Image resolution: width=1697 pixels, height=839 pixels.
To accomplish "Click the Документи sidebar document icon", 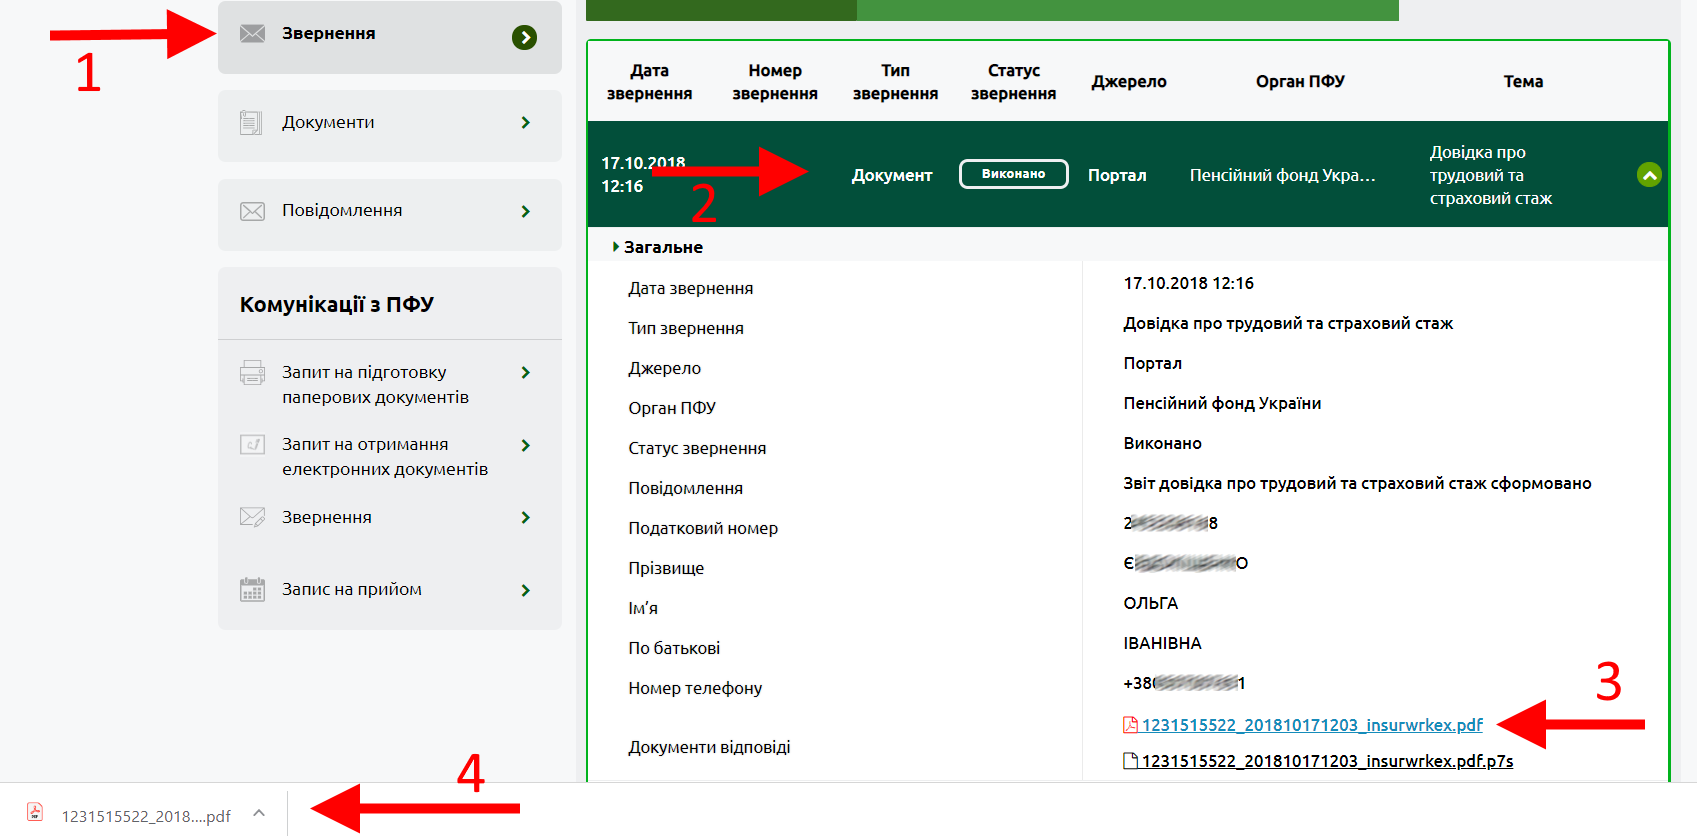I will (251, 123).
